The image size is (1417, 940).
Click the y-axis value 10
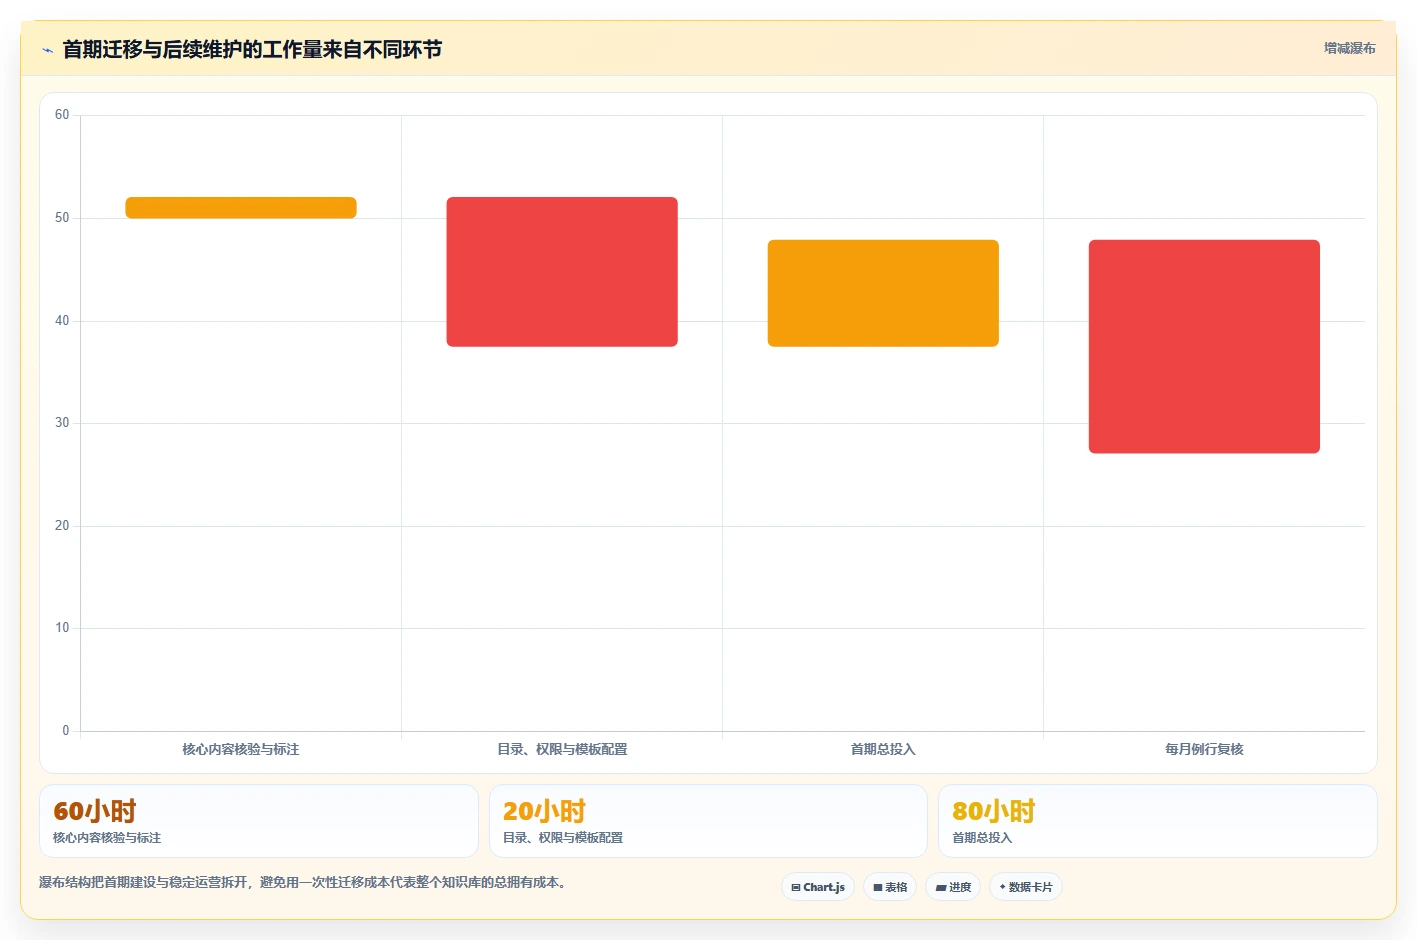pyautogui.click(x=62, y=628)
